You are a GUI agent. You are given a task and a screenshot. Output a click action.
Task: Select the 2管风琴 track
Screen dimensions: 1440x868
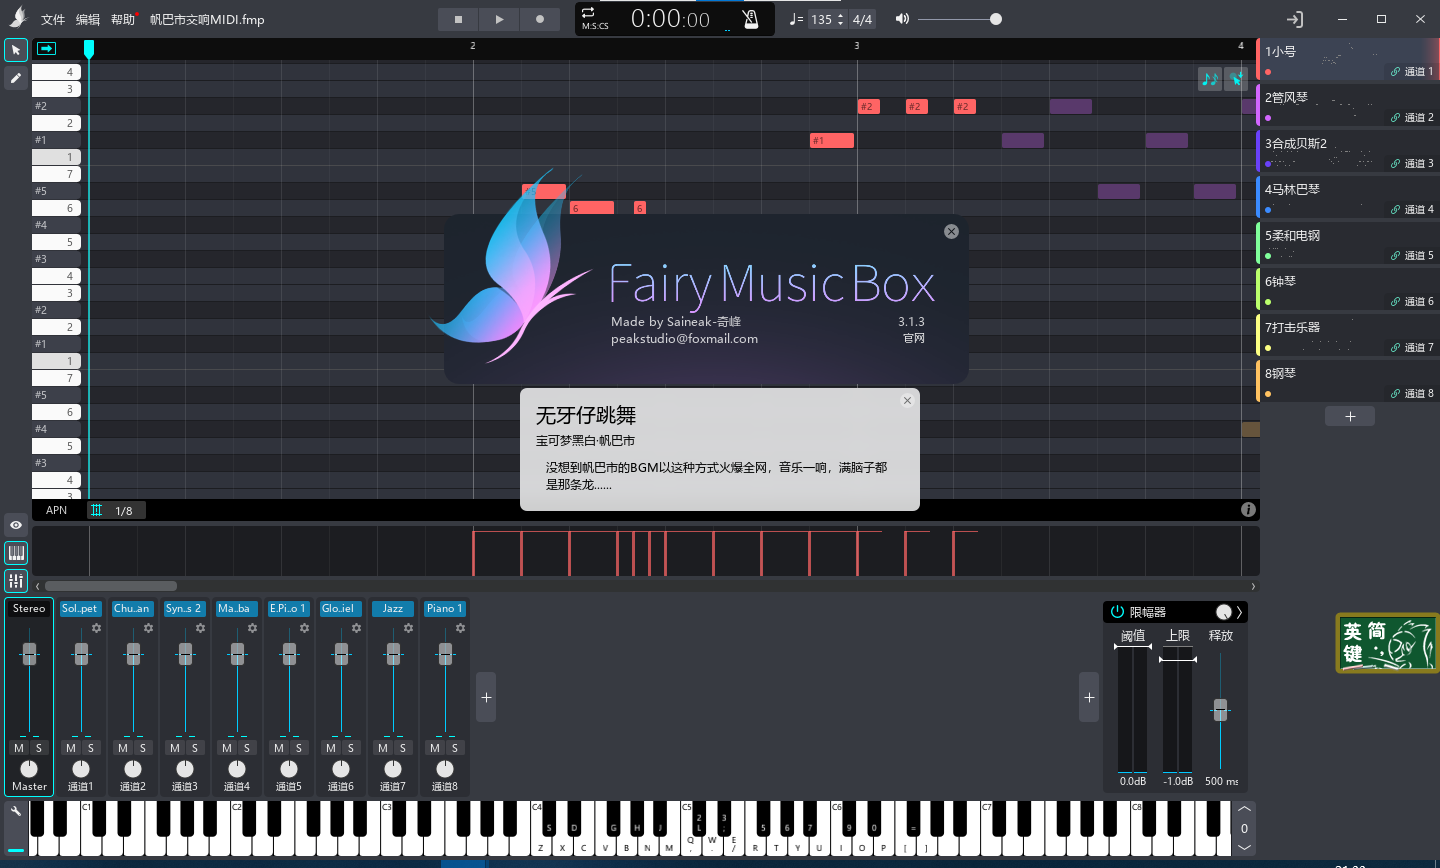pos(1347,105)
